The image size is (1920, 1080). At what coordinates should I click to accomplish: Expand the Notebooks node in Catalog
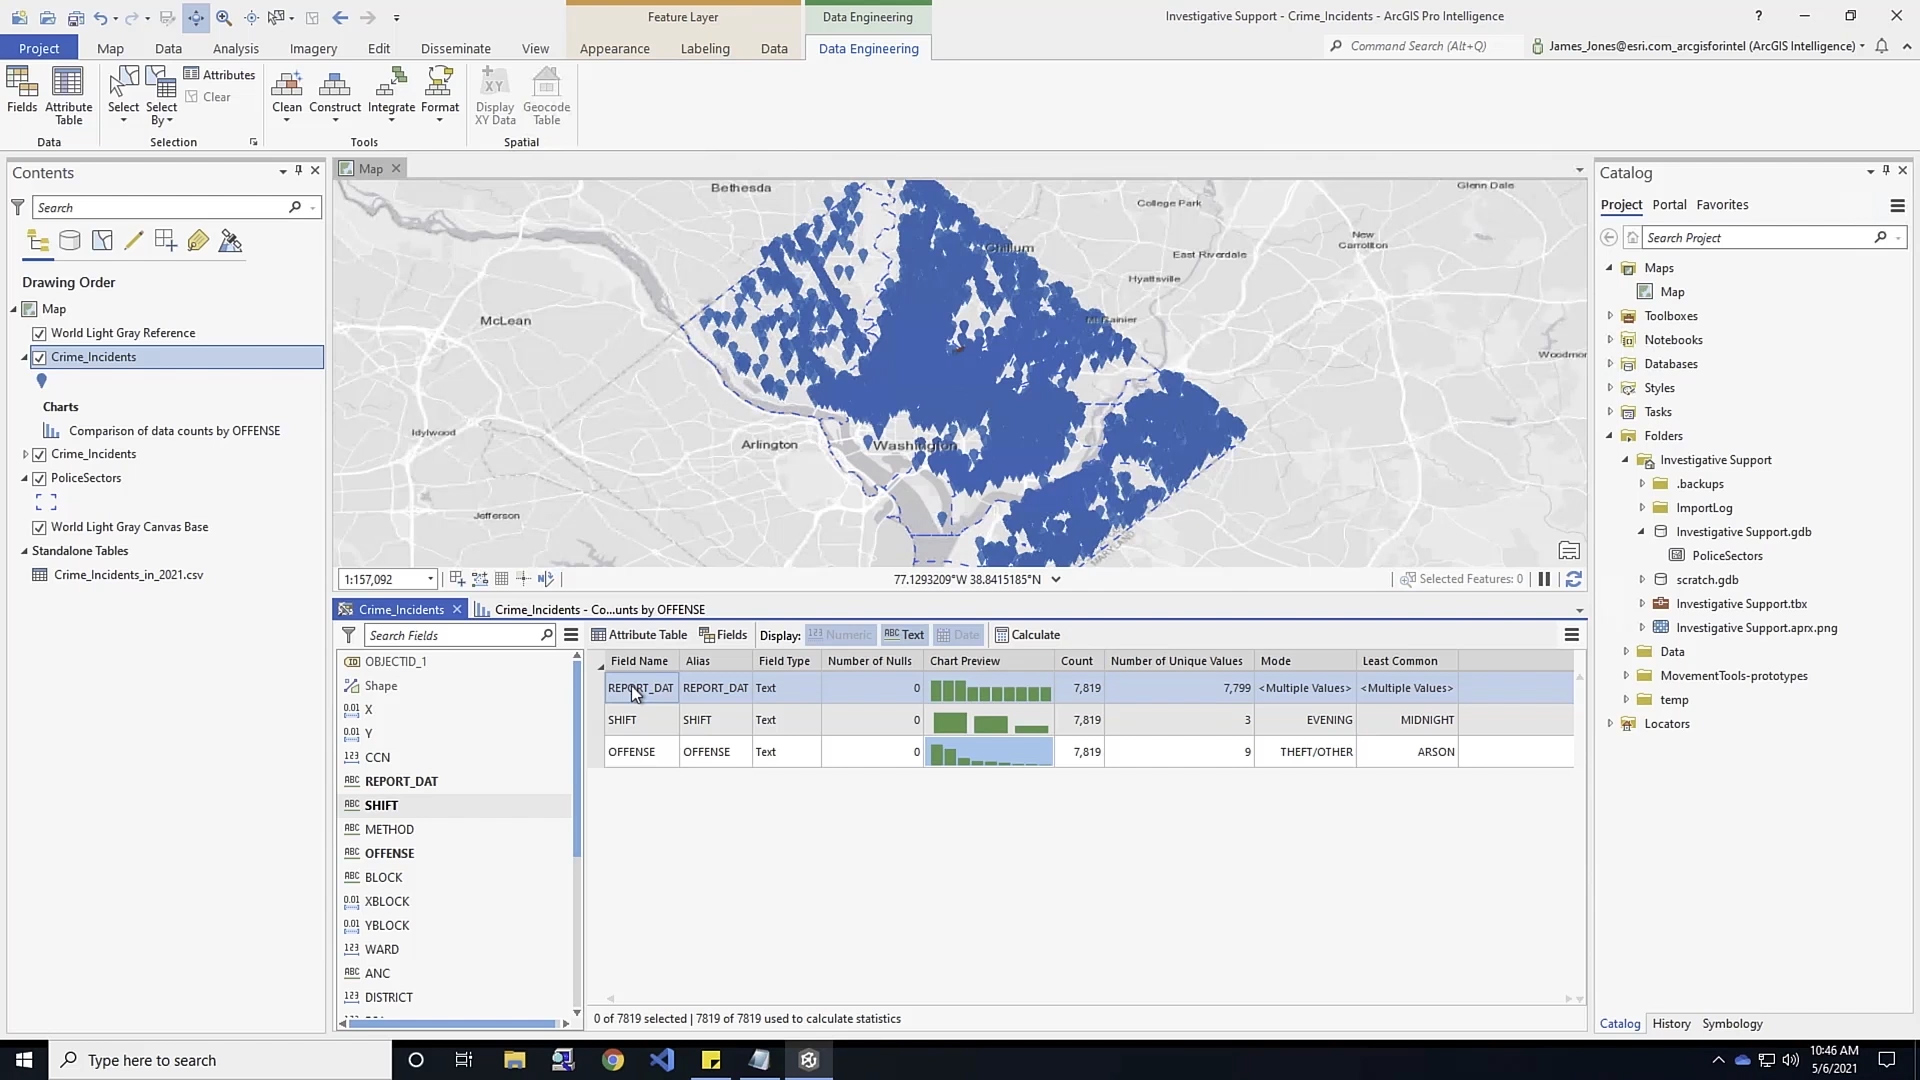point(1610,340)
